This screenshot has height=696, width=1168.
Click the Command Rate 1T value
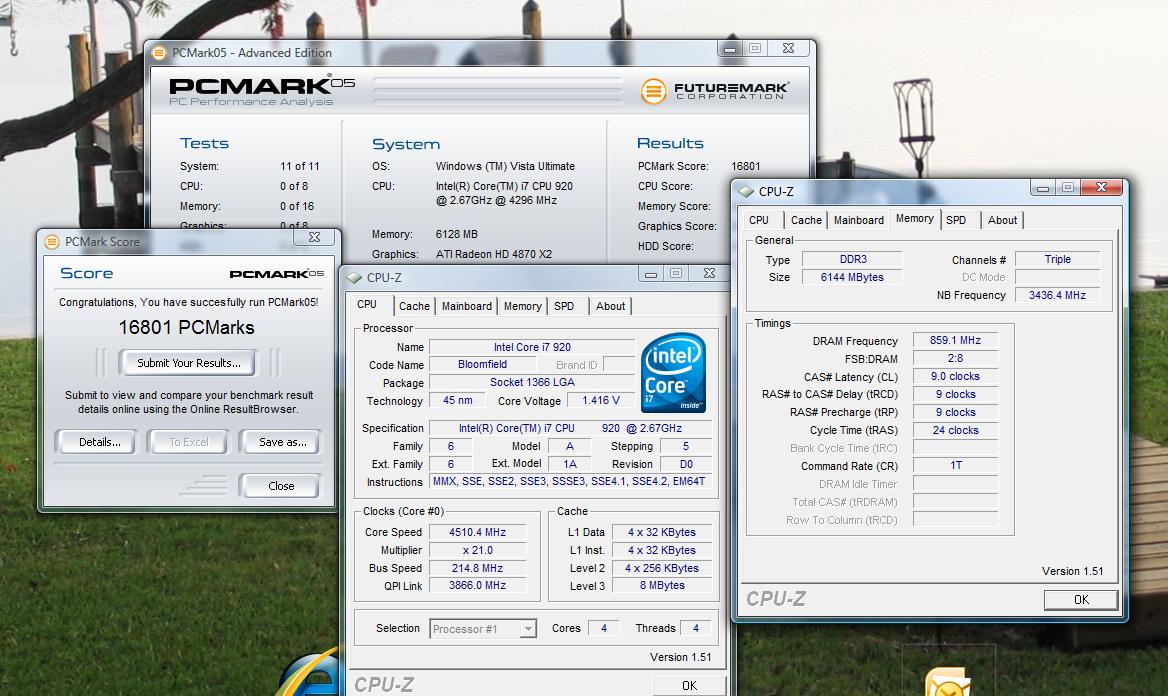(955, 465)
